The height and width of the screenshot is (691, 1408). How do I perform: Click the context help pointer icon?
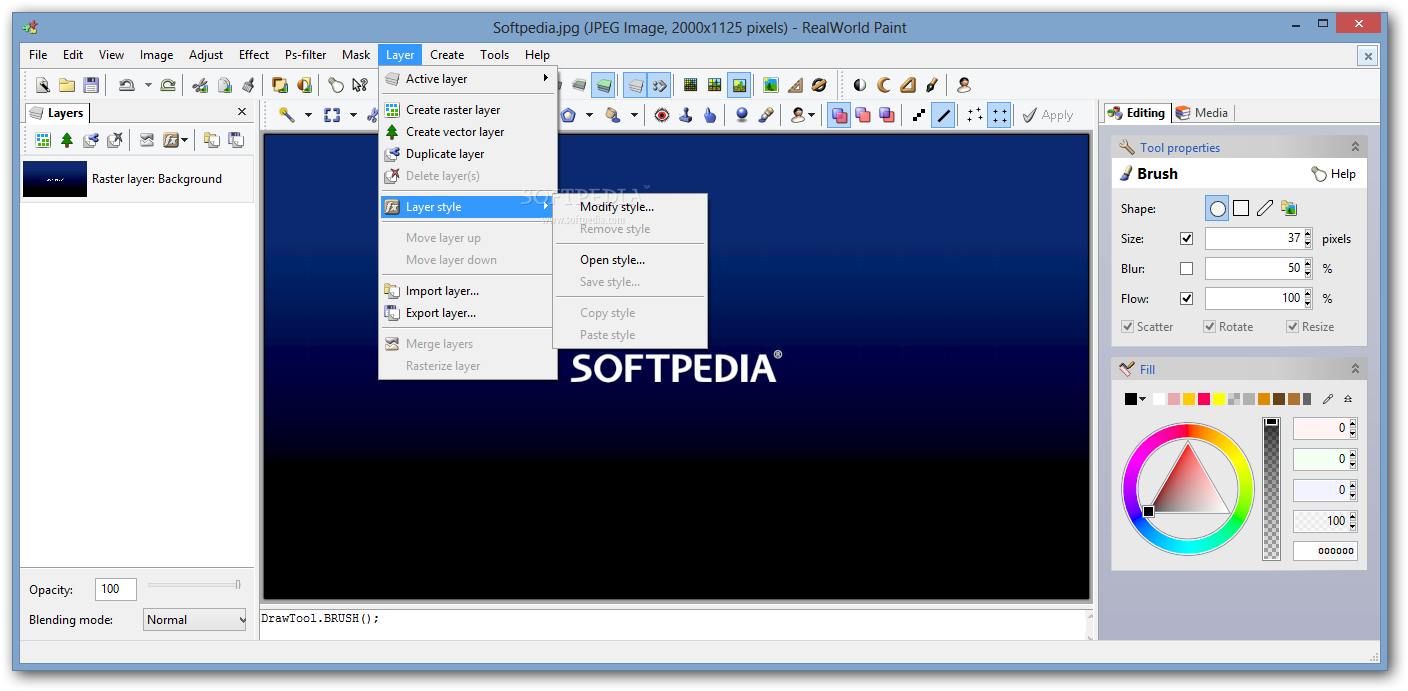360,85
